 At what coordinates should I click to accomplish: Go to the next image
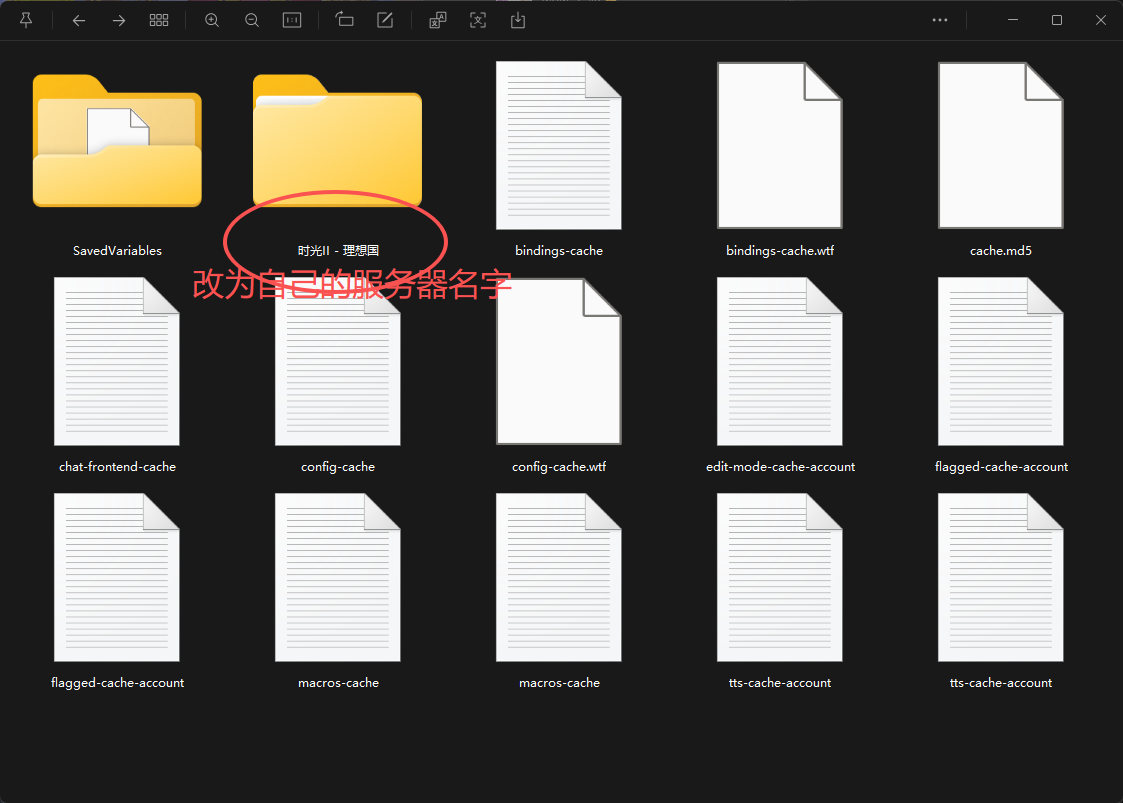coord(119,20)
